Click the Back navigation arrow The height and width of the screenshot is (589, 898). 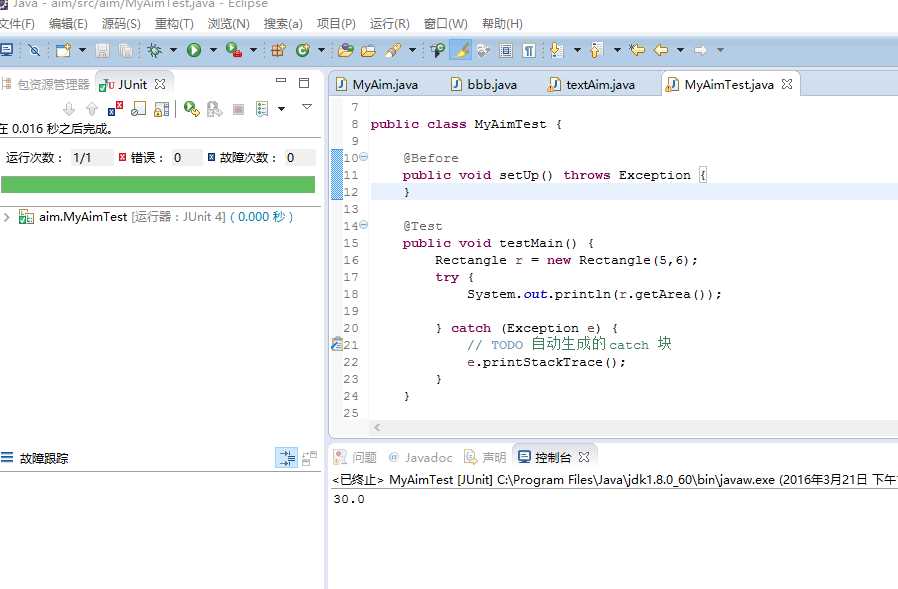661,50
